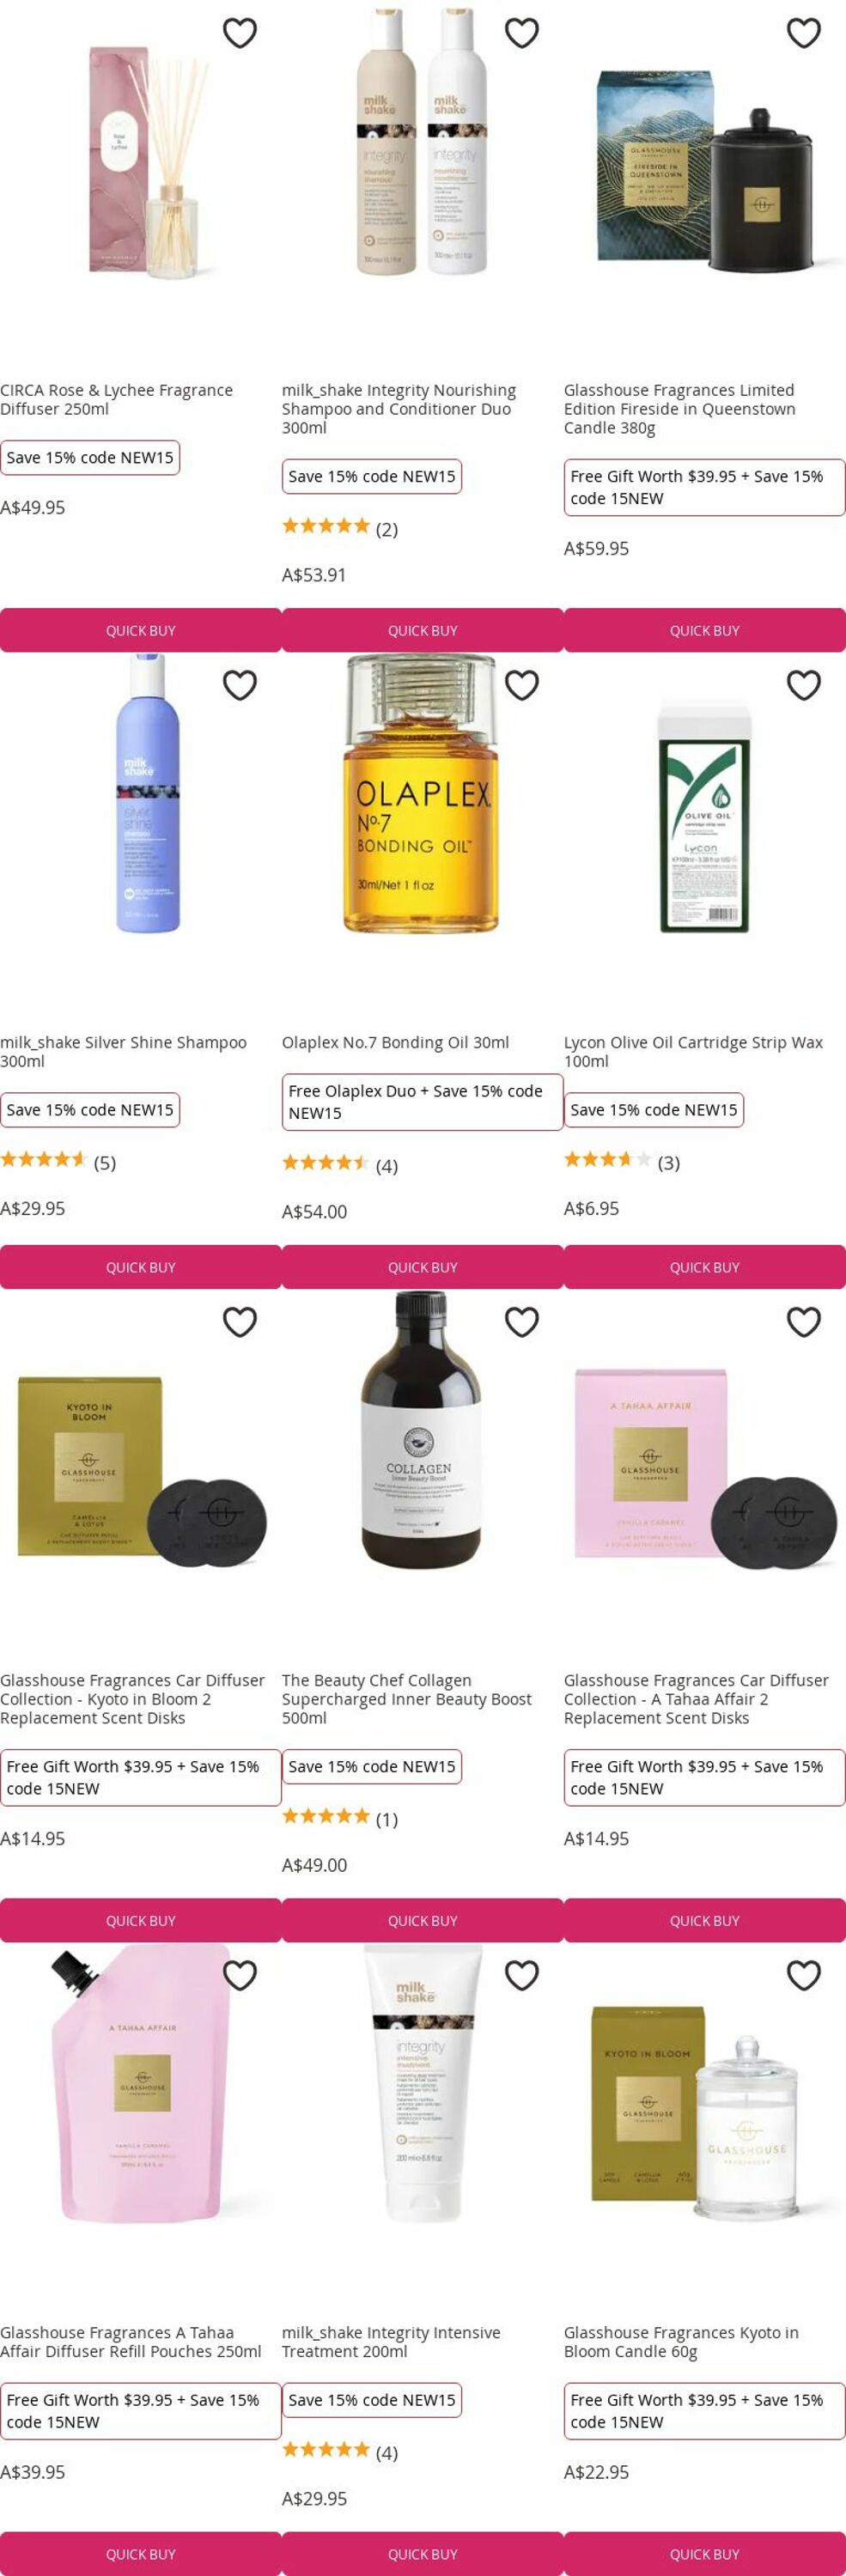Viewport: 846px width, 2576px height.
Task: Quick Buy the CIRCA Rose & Lychee Diffuser
Action: 141,630
